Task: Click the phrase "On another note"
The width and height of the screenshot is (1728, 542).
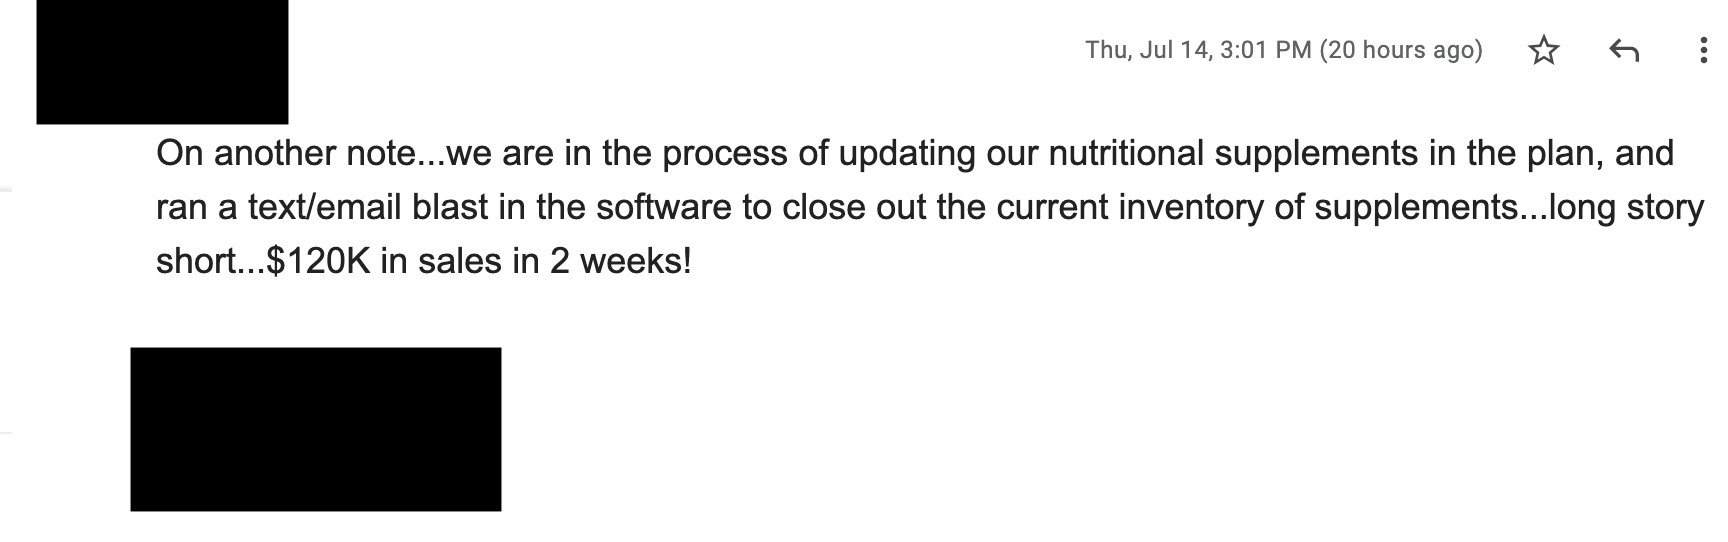Action: pos(286,153)
